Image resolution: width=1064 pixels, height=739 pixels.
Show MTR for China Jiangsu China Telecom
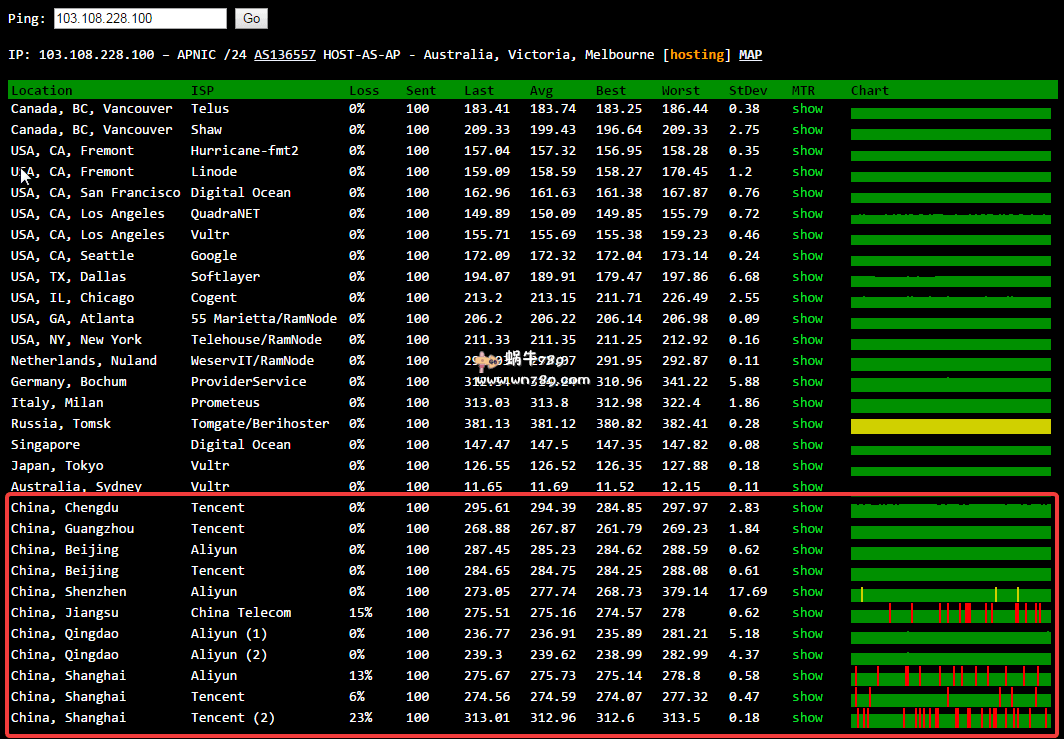(x=807, y=612)
